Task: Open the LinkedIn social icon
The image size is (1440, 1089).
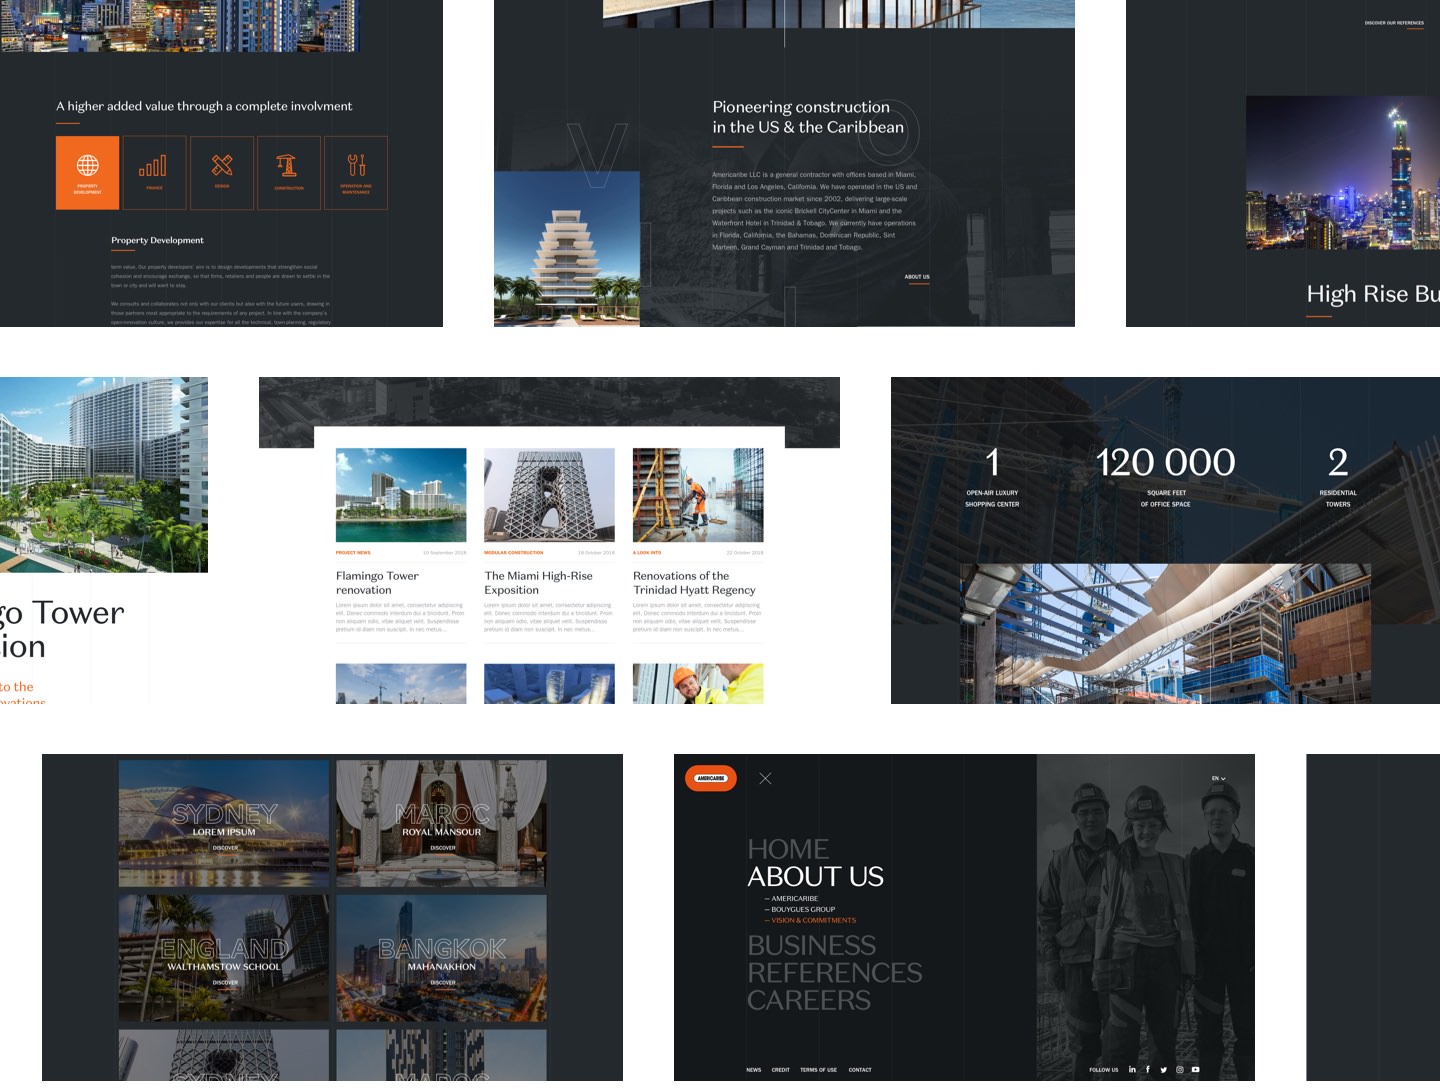Action: coord(1132,1069)
